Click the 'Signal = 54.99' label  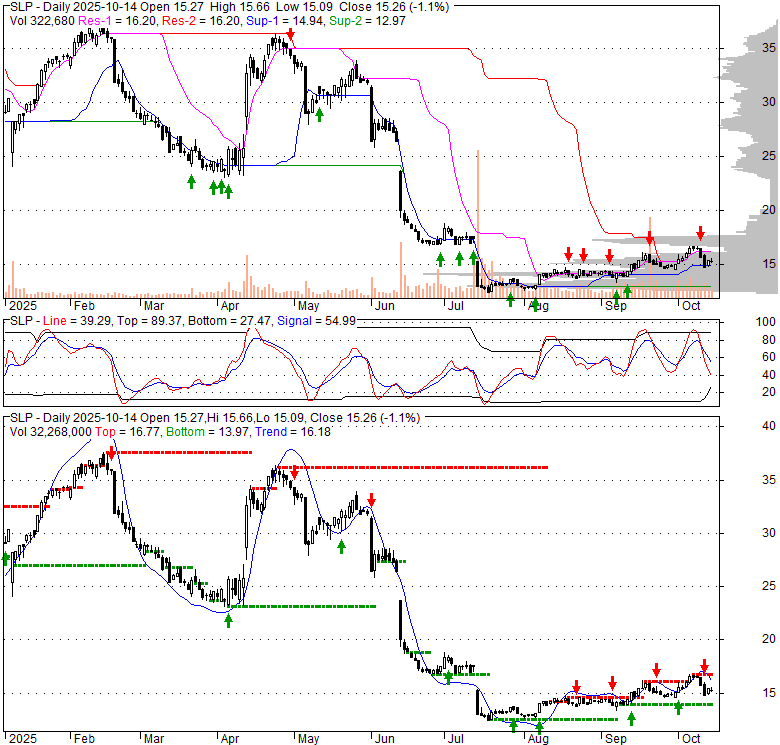point(316,321)
